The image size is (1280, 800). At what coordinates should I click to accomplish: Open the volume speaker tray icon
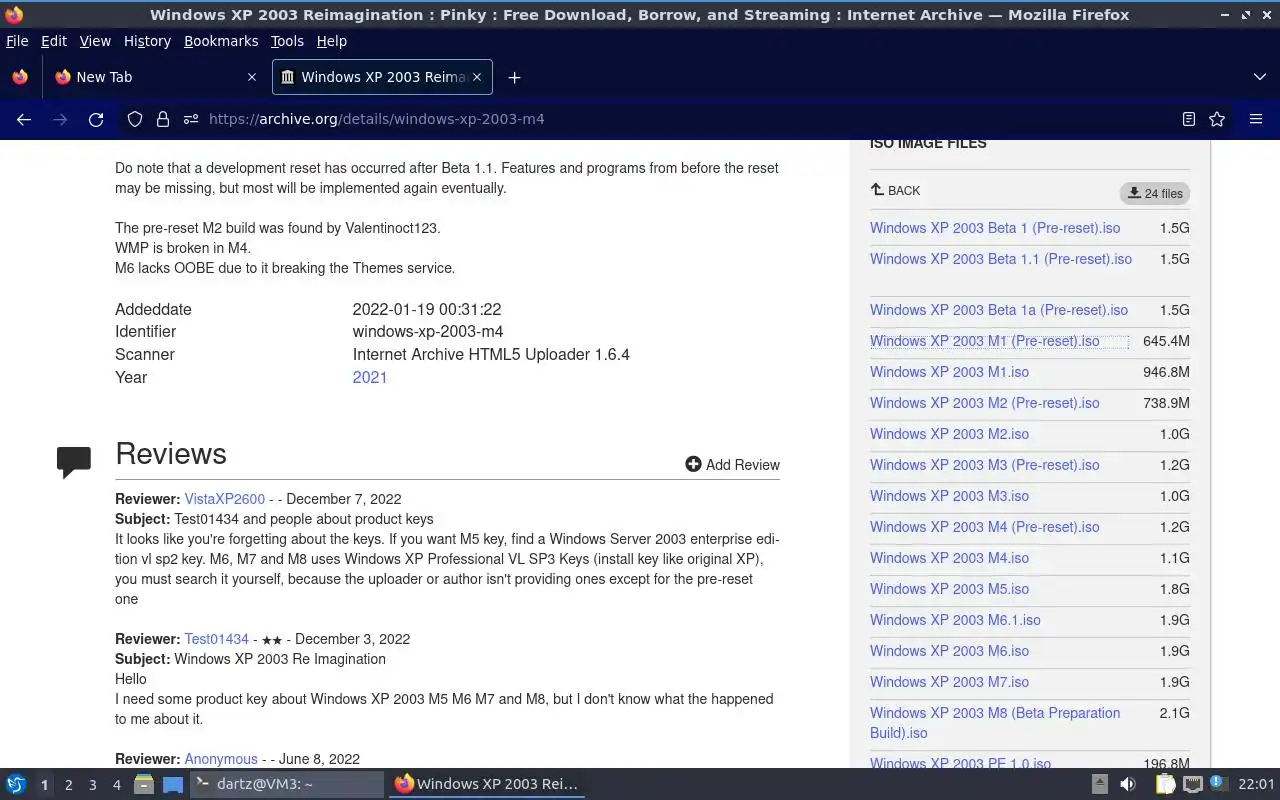[x=1128, y=784]
